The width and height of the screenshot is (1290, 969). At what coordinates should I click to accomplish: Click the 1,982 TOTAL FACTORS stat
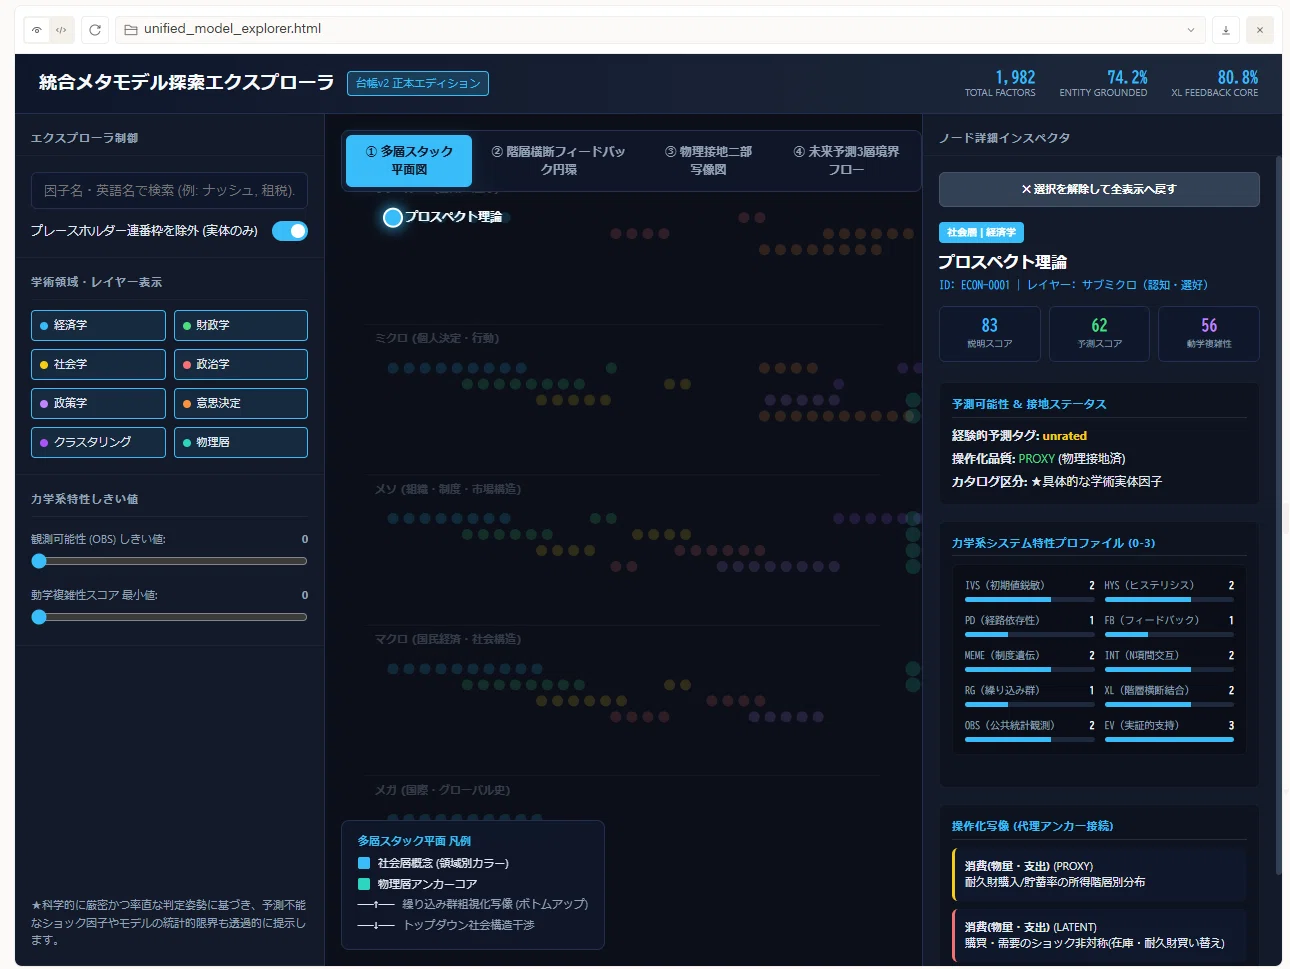pos(1000,83)
